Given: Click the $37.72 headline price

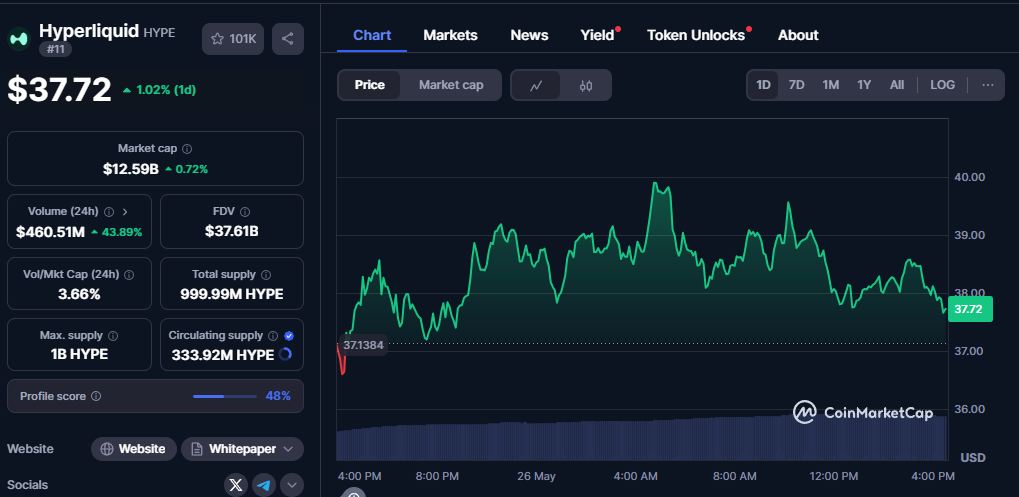Looking at the screenshot, I should pos(60,90).
